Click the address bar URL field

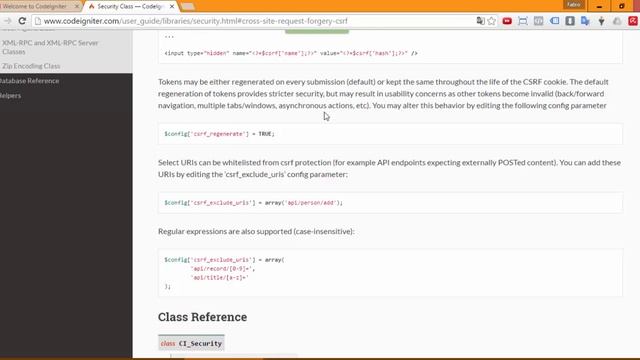click(x=257, y=21)
